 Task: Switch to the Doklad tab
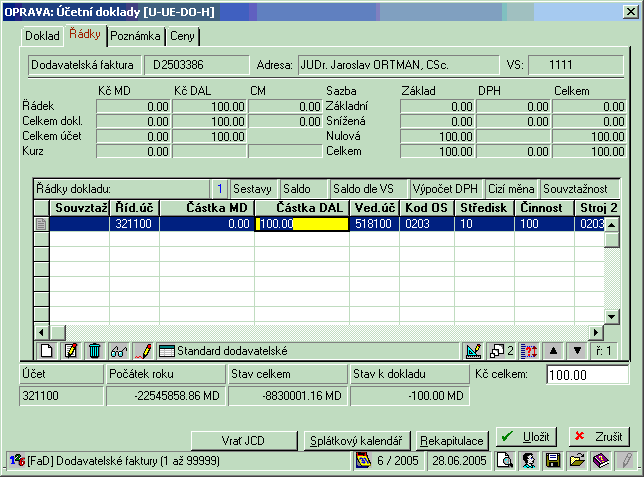coord(42,36)
